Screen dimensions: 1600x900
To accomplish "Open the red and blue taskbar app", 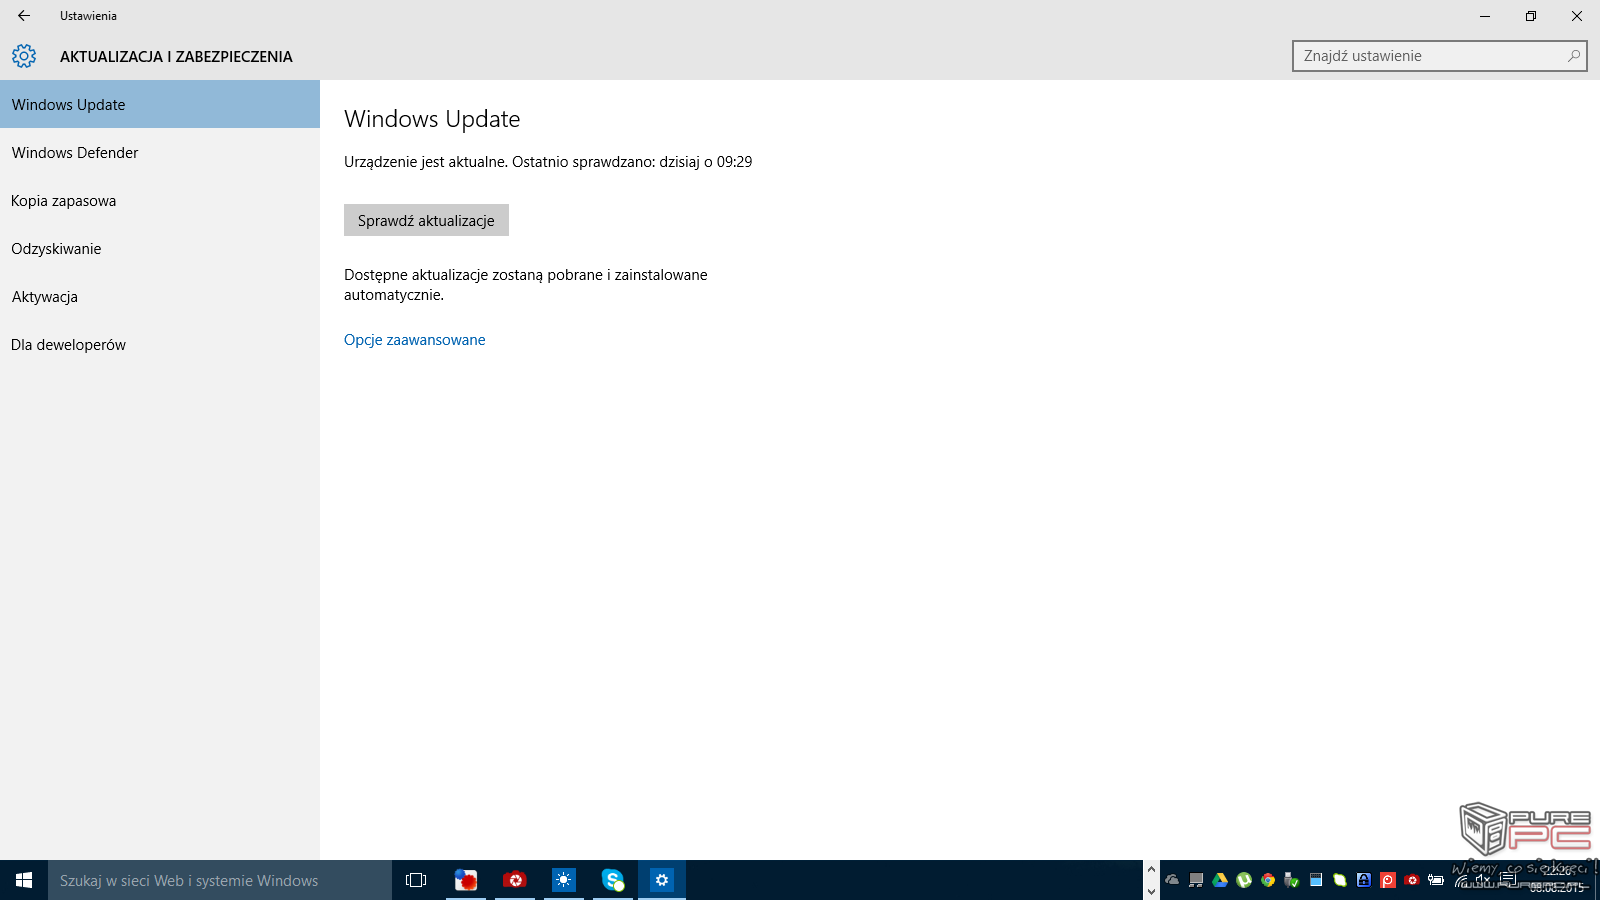I will (x=466, y=880).
